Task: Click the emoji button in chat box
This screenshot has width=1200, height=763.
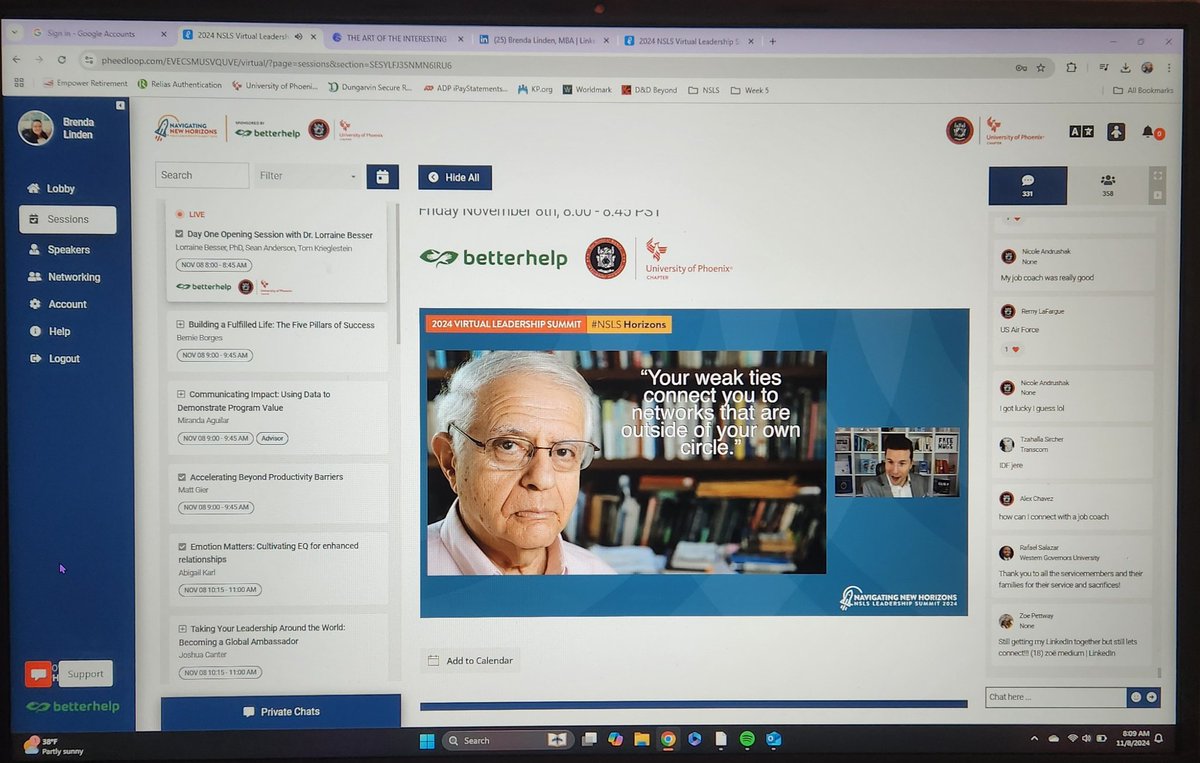Action: tap(1136, 697)
